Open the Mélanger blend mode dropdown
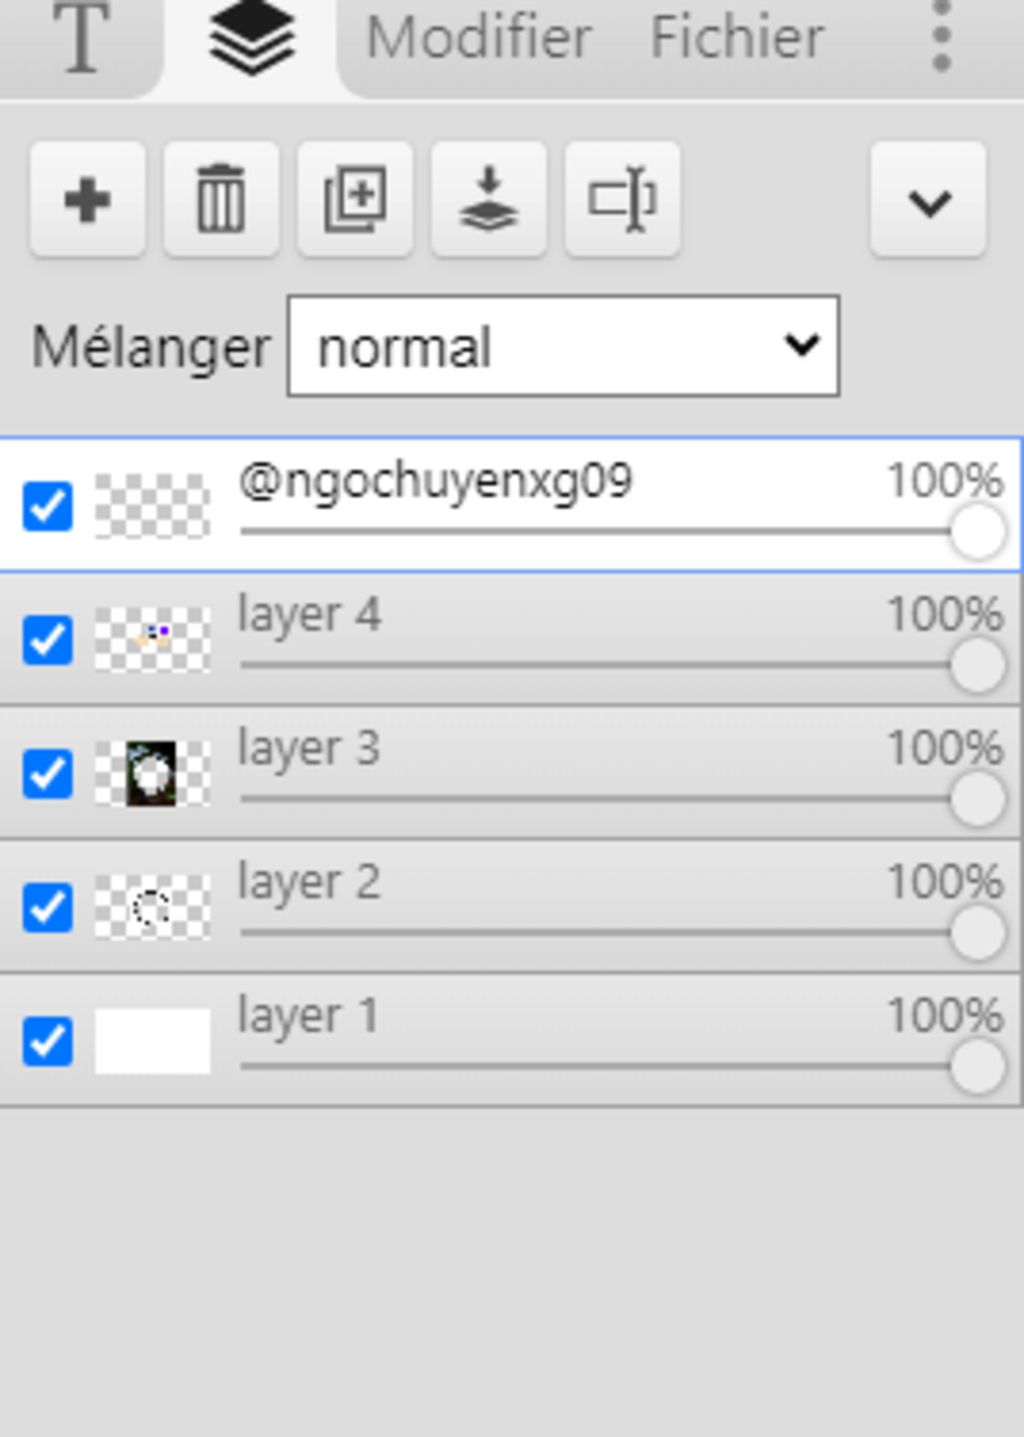The height and width of the screenshot is (1437, 1024). pyautogui.click(x=563, y=346)
